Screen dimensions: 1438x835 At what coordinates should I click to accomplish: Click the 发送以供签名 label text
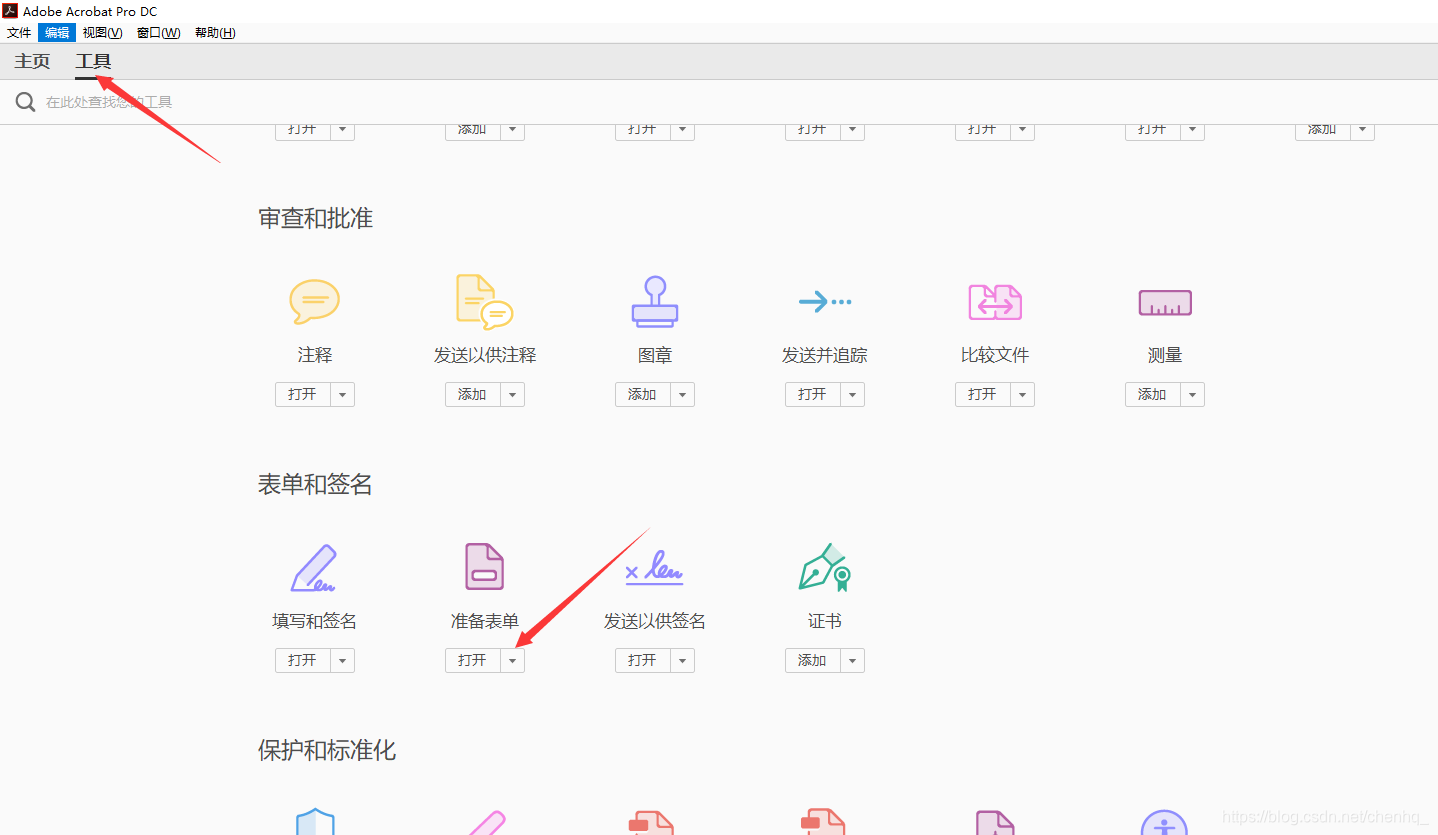point(655,621)
